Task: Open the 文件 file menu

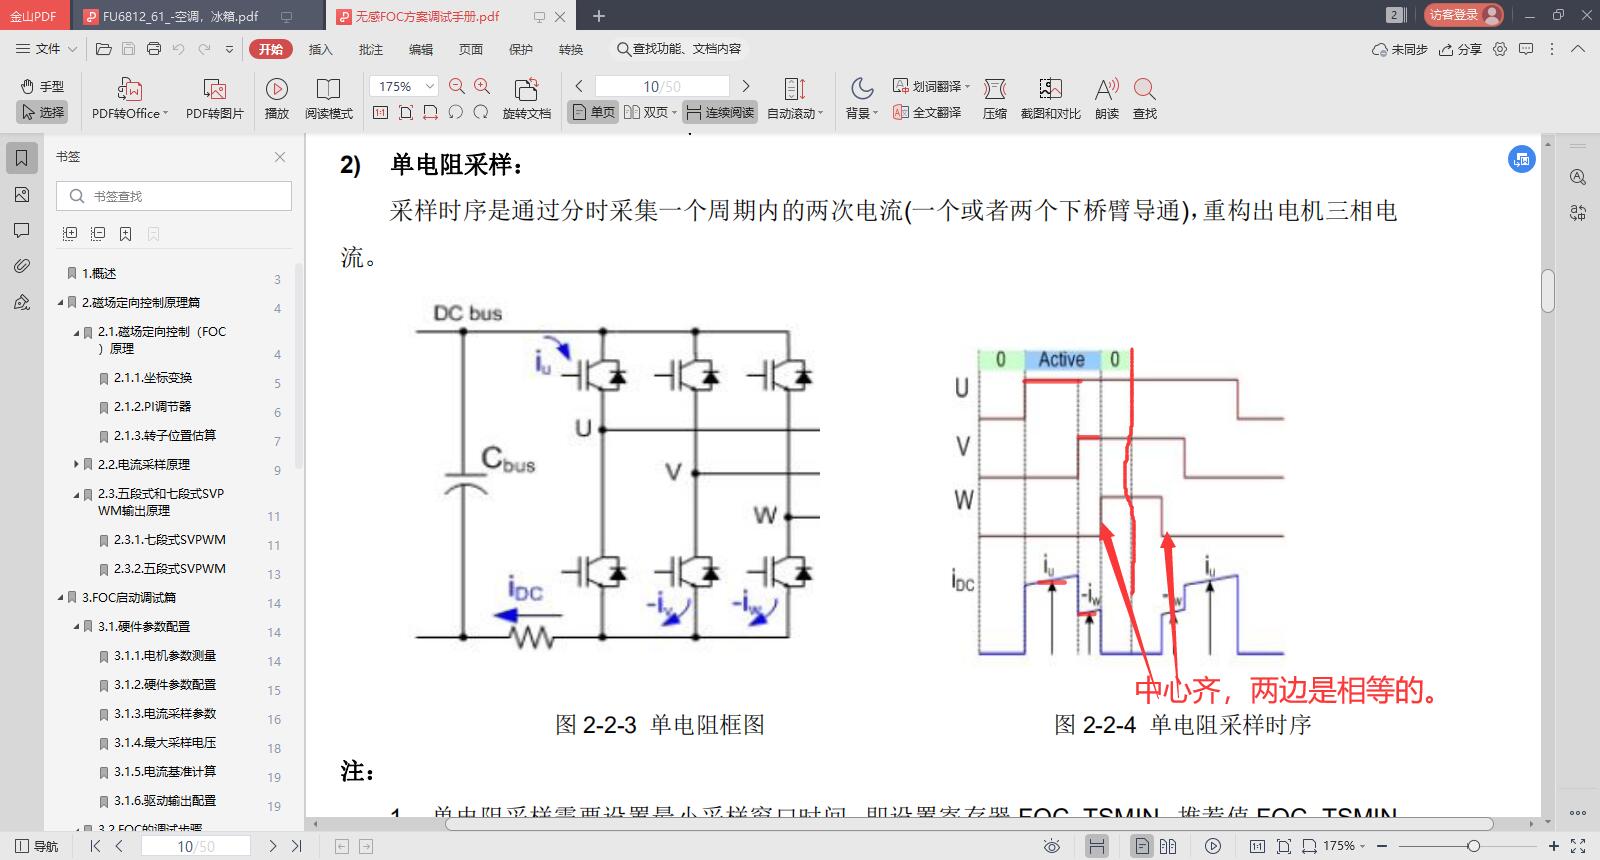Action: point(48,49)
